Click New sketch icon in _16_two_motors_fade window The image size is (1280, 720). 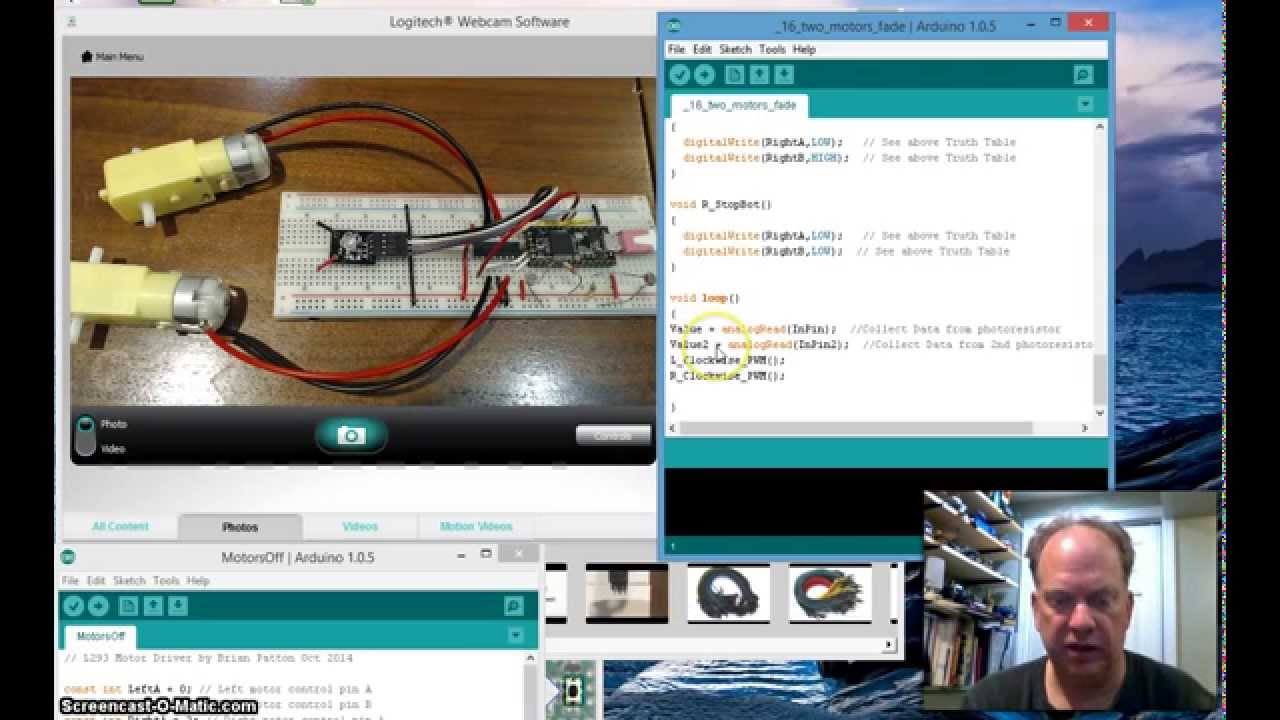(735, 74)
